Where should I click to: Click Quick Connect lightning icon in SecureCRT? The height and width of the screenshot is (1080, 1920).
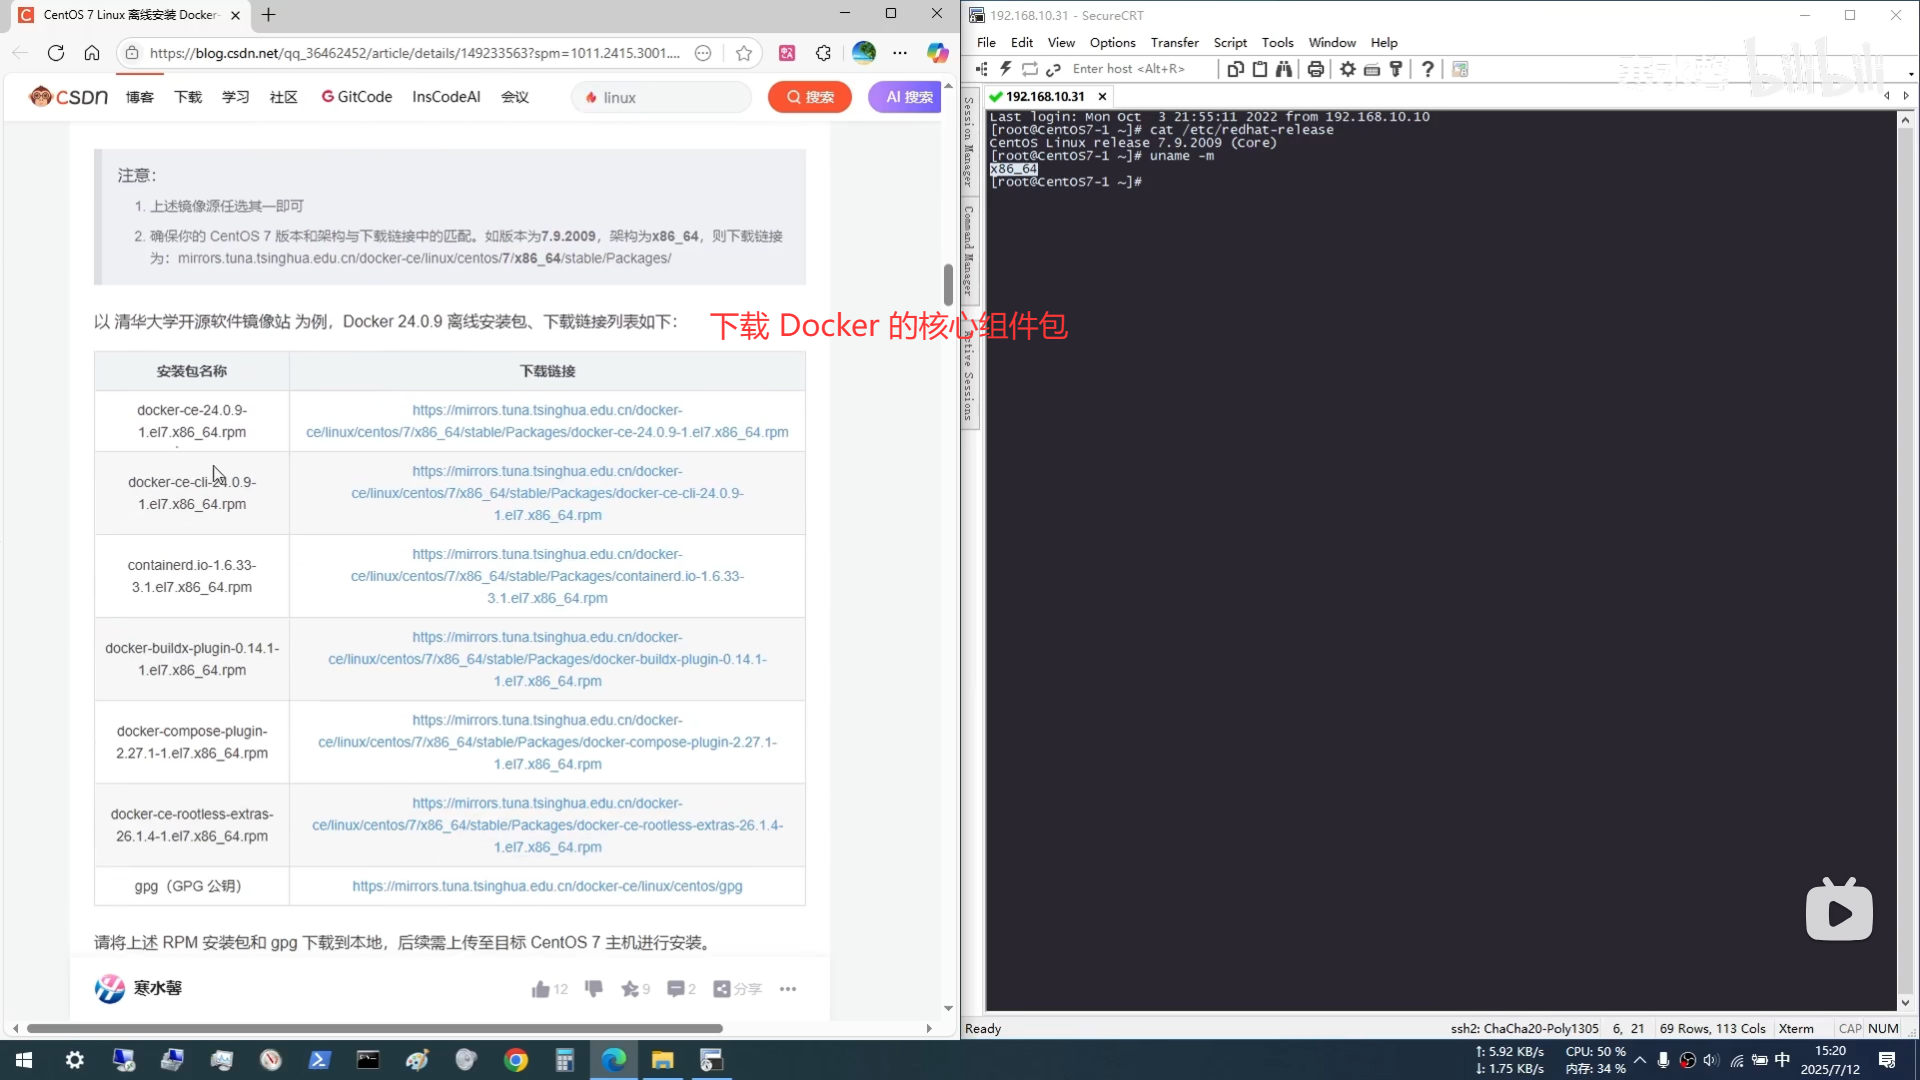pyautogui.click(x=1005, y=69)
